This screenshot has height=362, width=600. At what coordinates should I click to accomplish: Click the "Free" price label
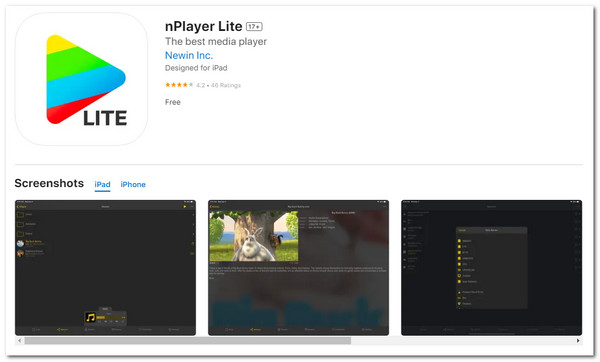pos(173,102)
